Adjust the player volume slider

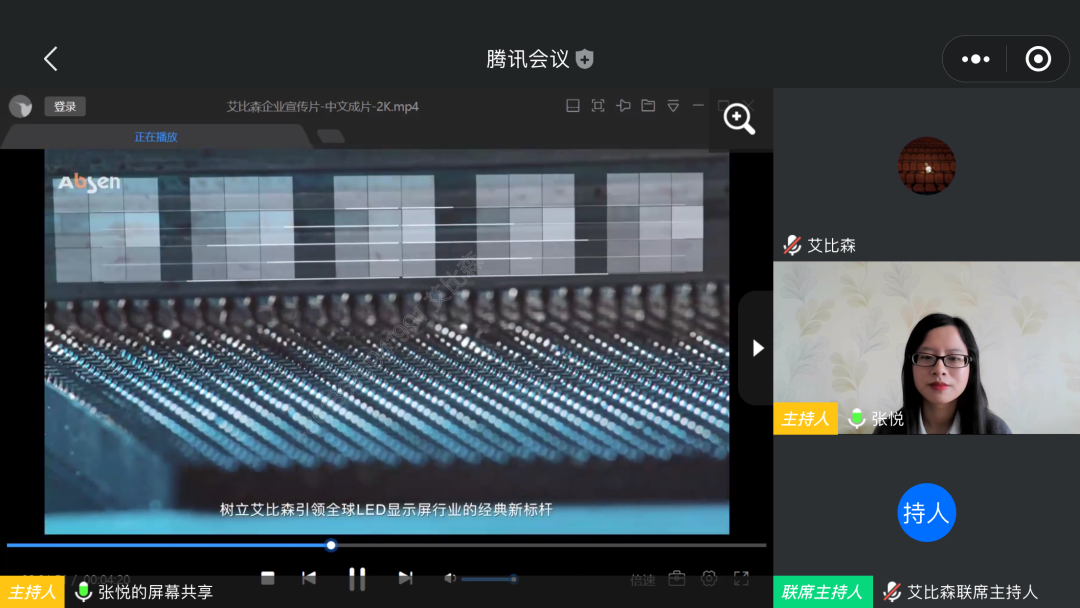click(490, 579)
